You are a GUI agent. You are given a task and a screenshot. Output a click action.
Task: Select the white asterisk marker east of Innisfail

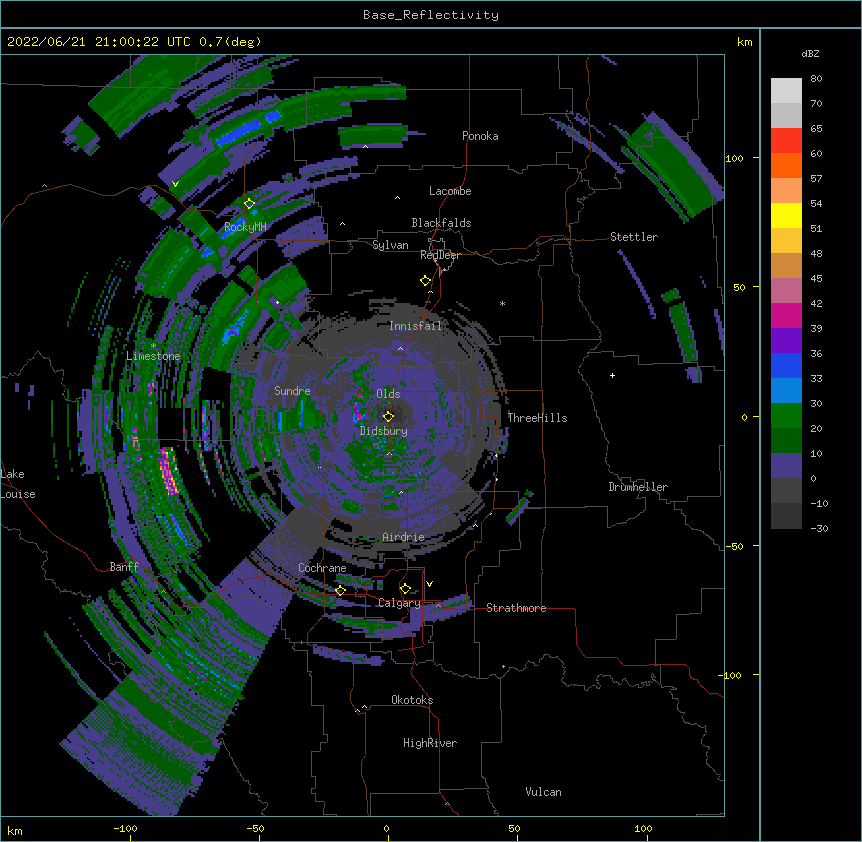(502, 303)
